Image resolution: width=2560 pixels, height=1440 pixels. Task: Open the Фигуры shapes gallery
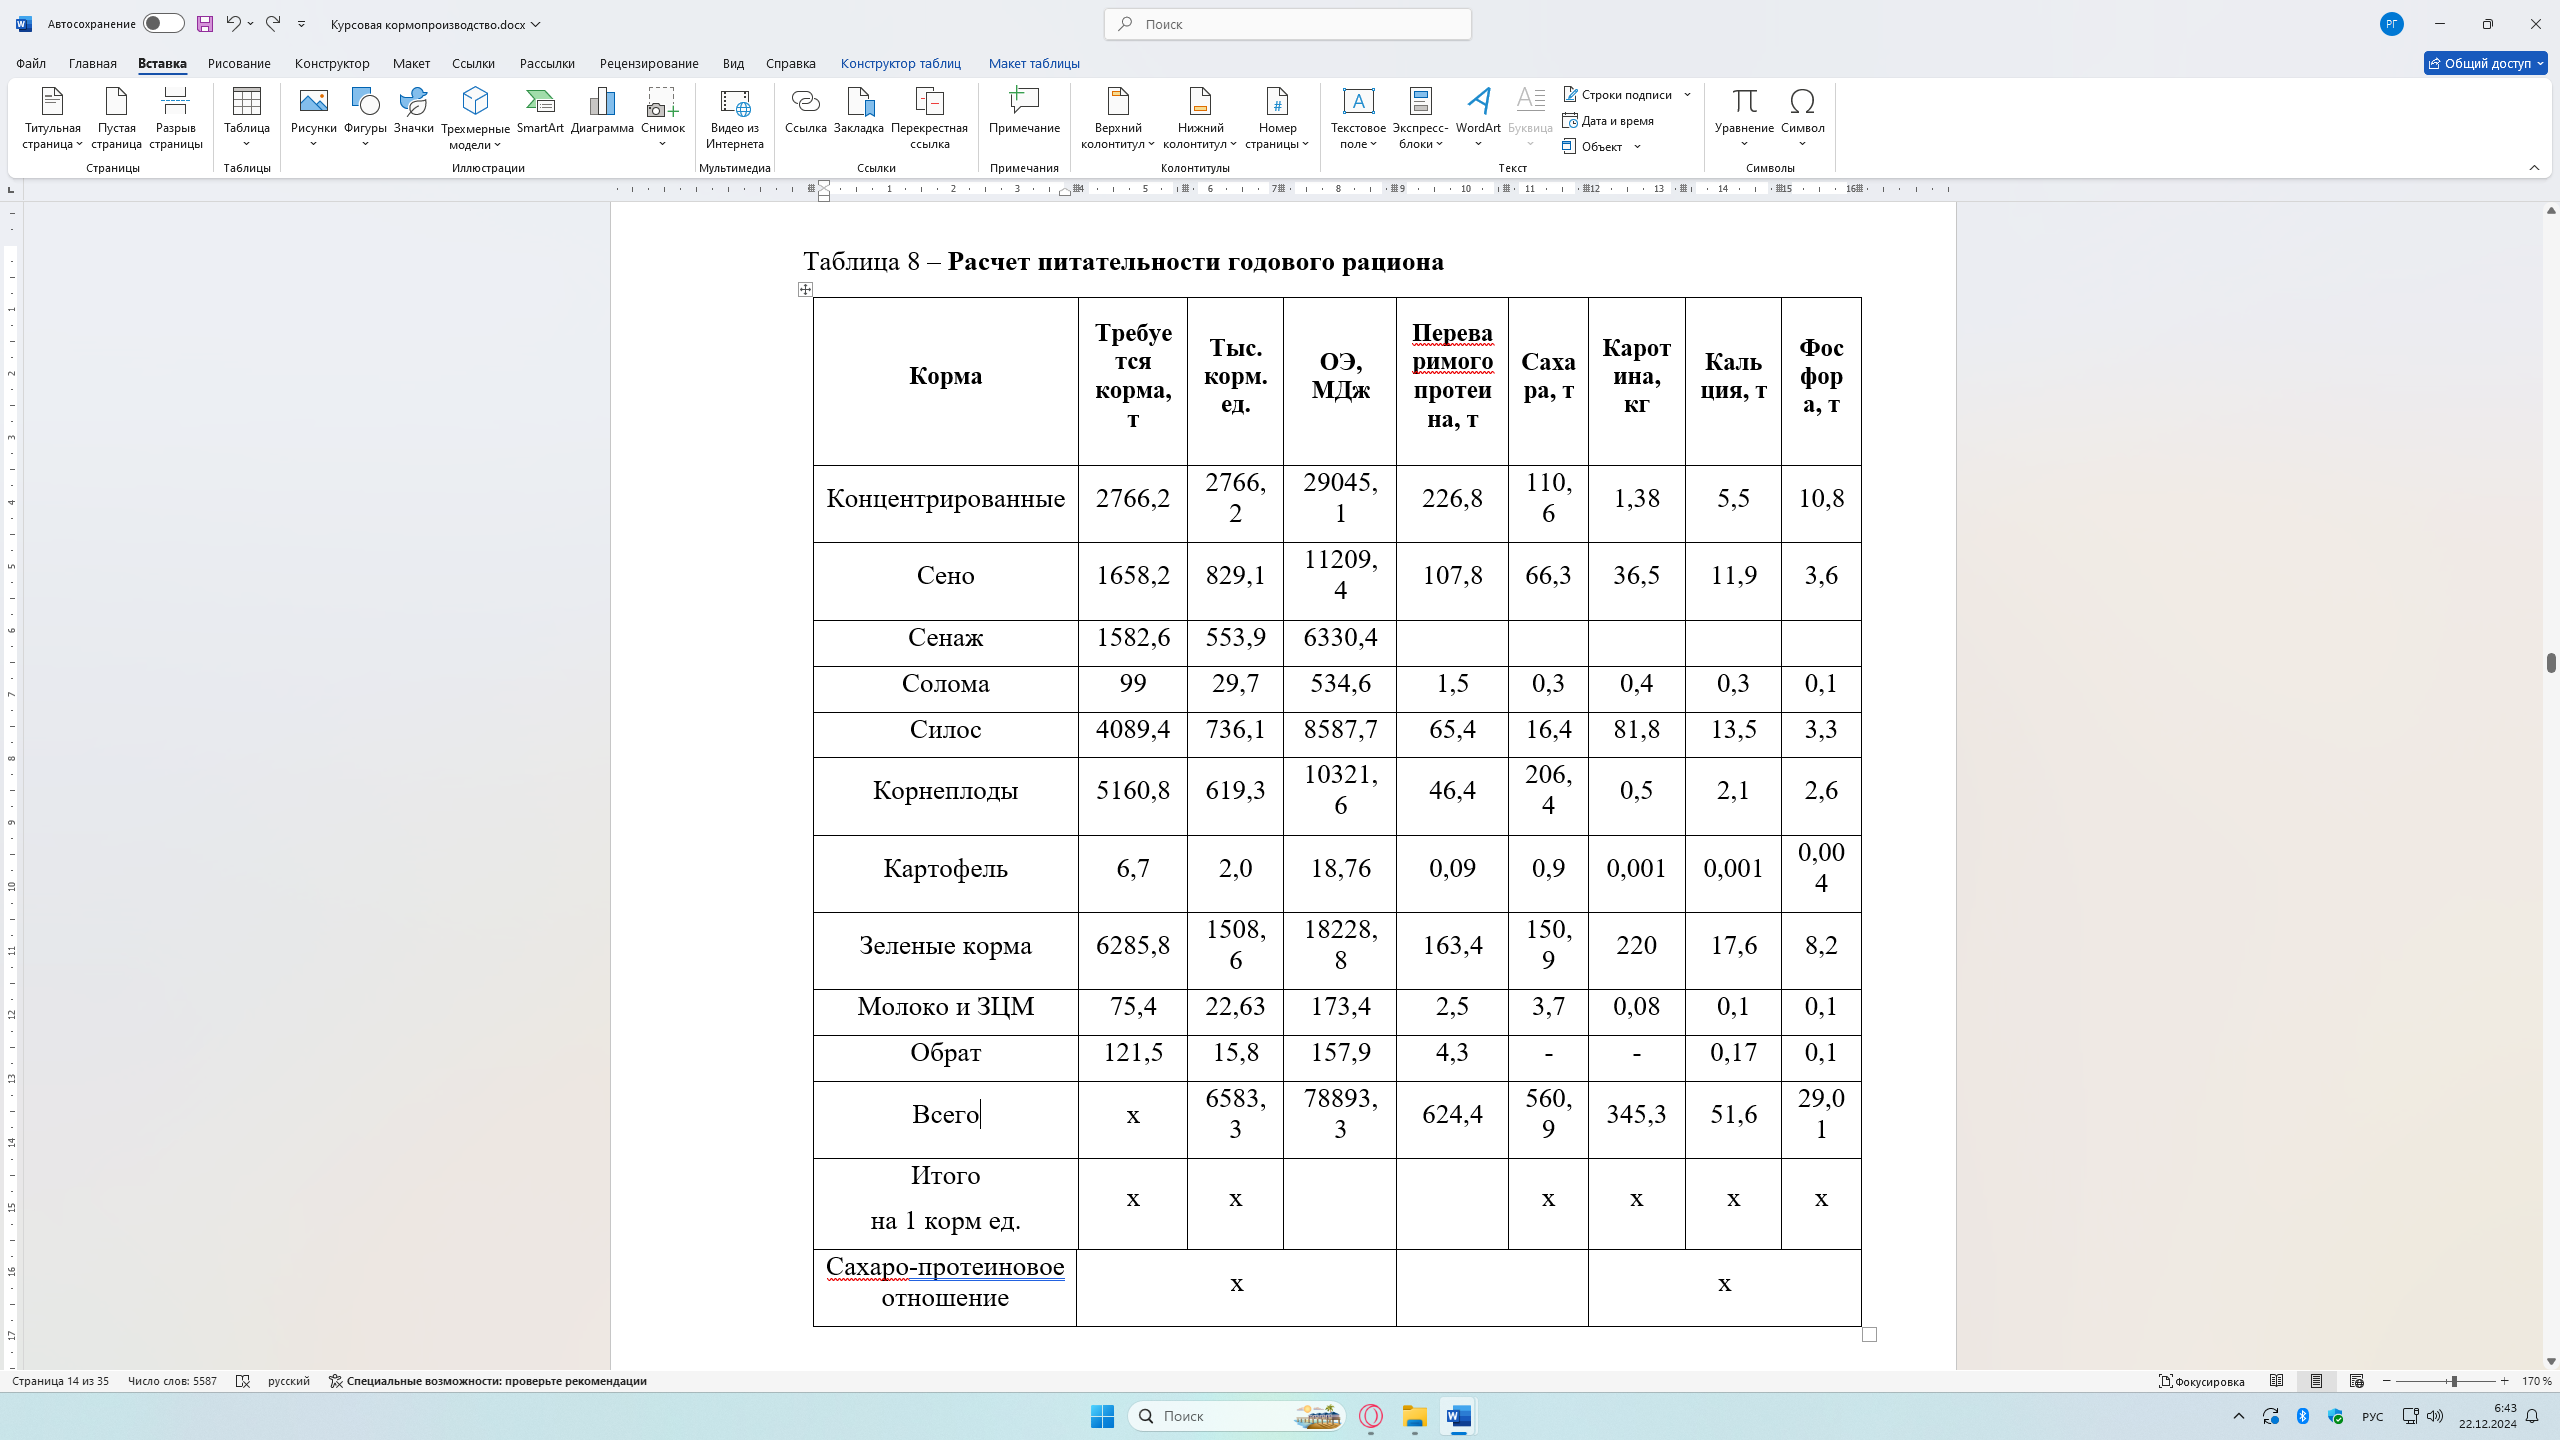tap(365, 118)
